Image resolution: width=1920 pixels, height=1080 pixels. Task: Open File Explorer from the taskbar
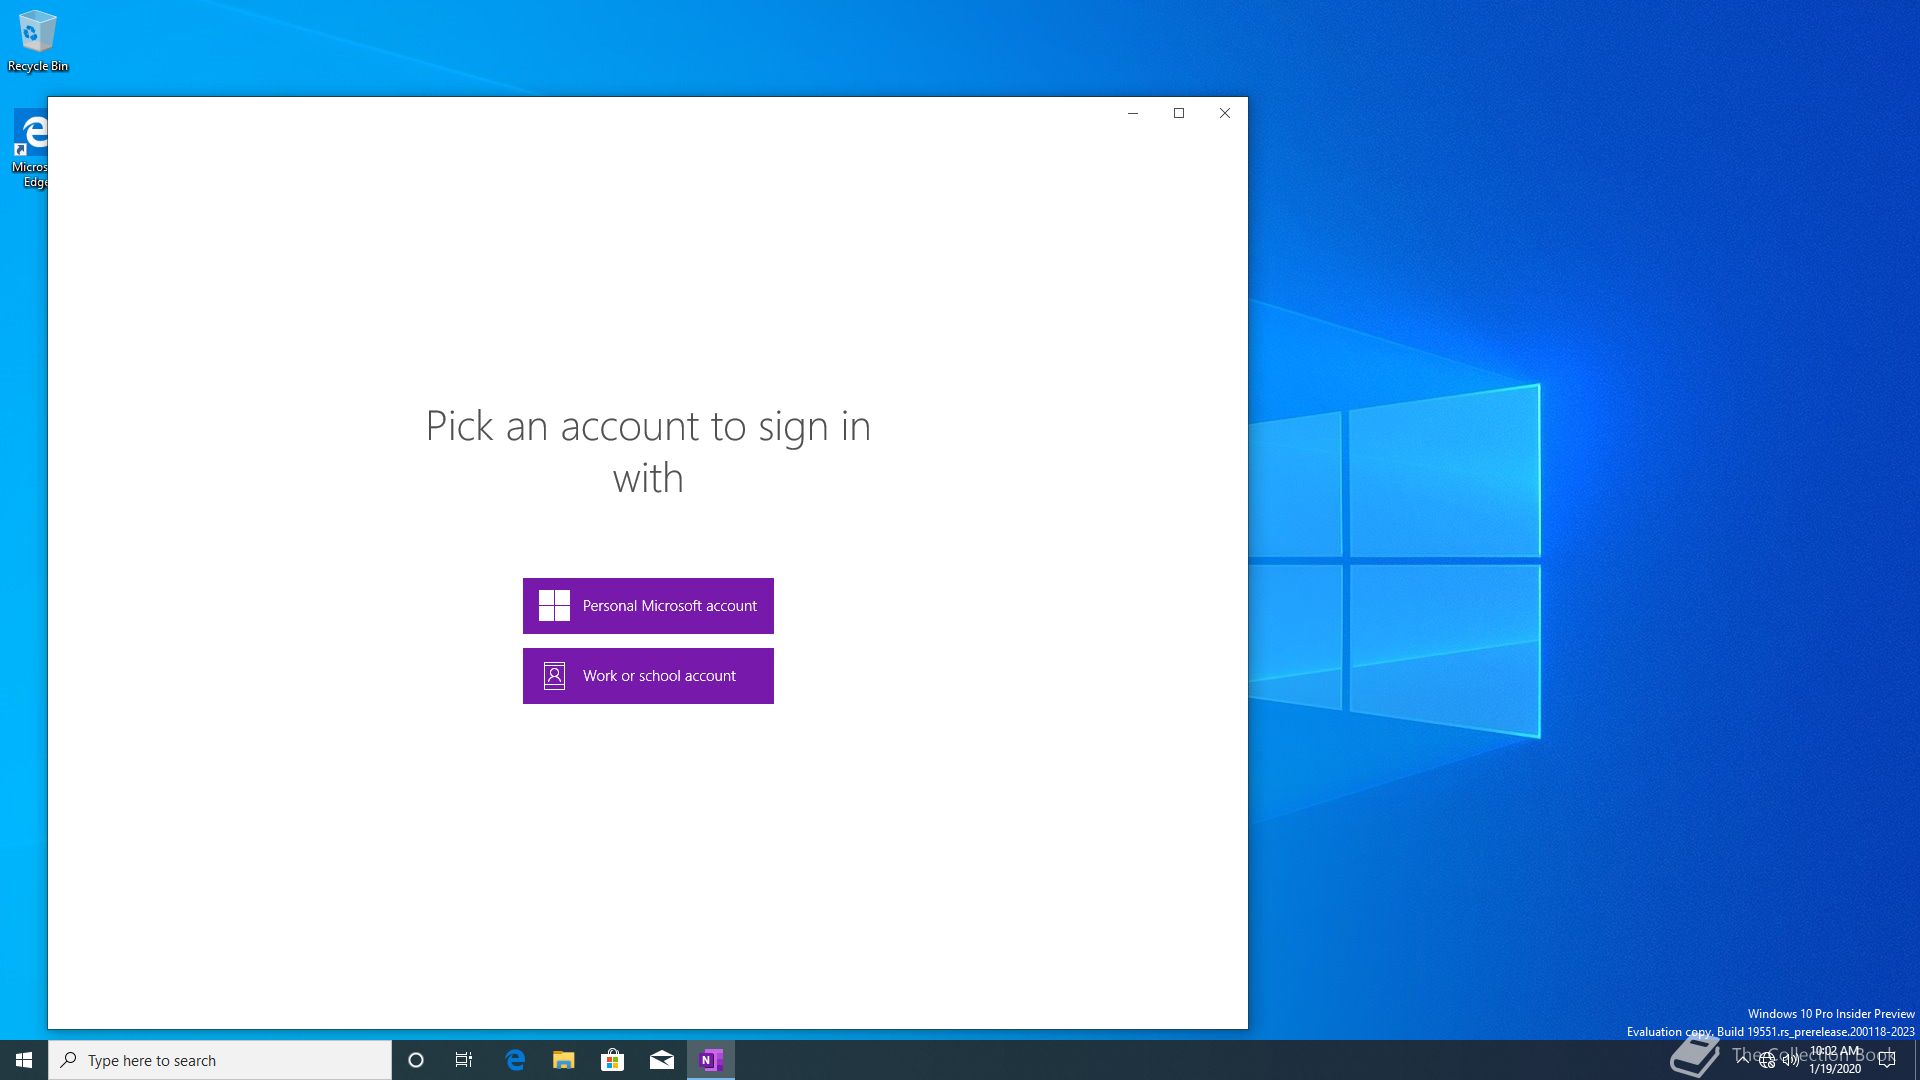564,1060
